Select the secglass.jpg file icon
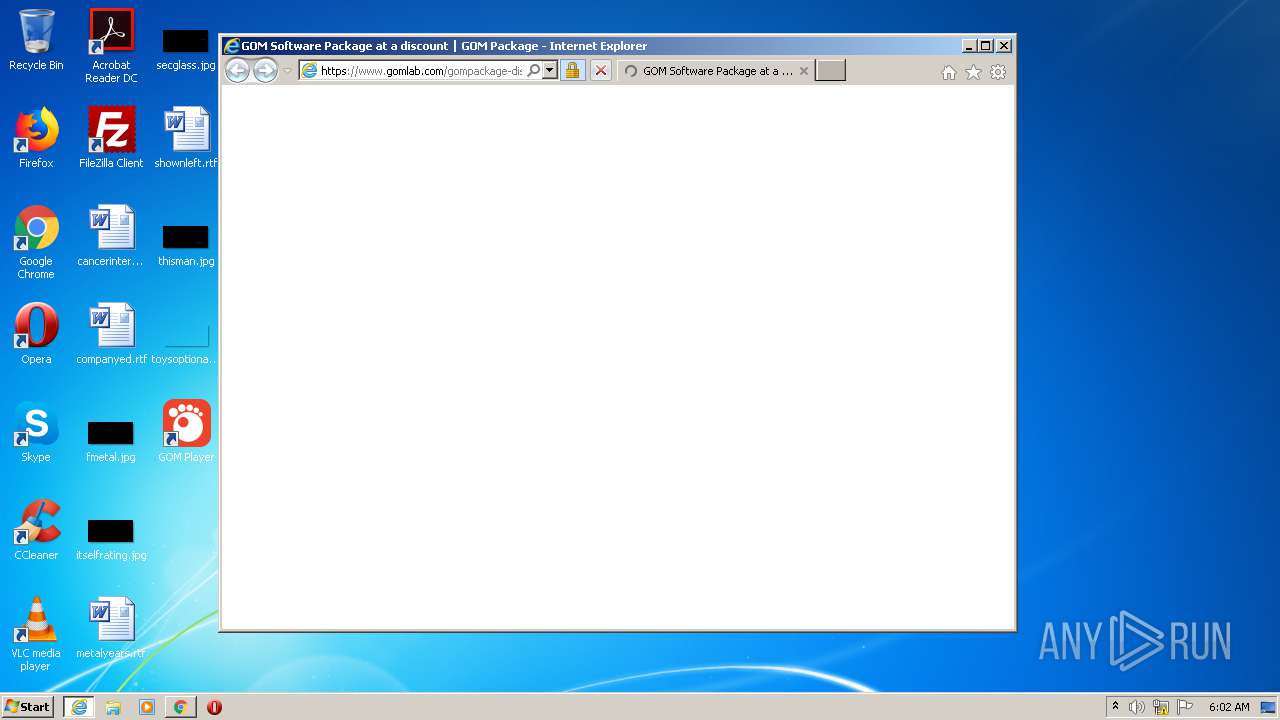The height and width of the screenshot is (720, 1280). point(186,48)
